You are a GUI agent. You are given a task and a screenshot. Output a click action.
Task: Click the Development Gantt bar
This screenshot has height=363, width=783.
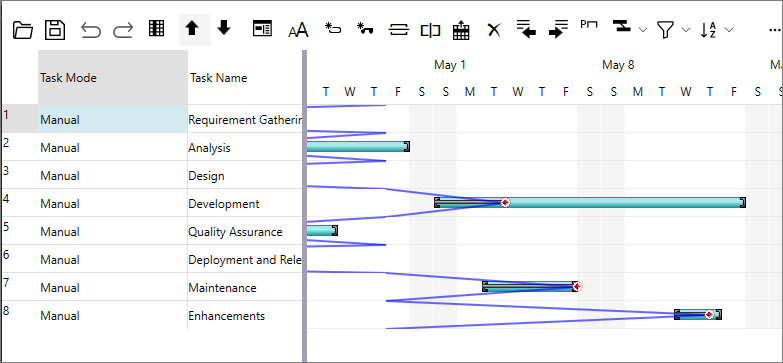[590, 202]
